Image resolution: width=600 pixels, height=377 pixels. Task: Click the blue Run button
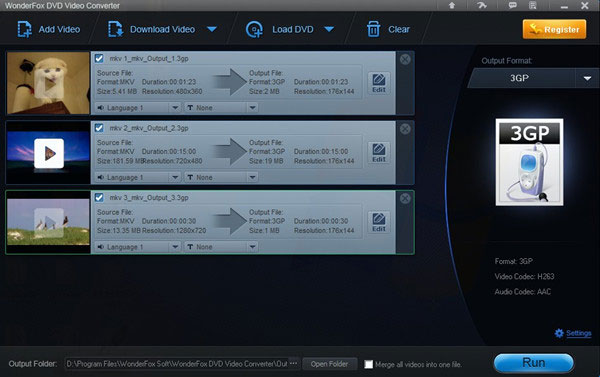click(534, 363)
